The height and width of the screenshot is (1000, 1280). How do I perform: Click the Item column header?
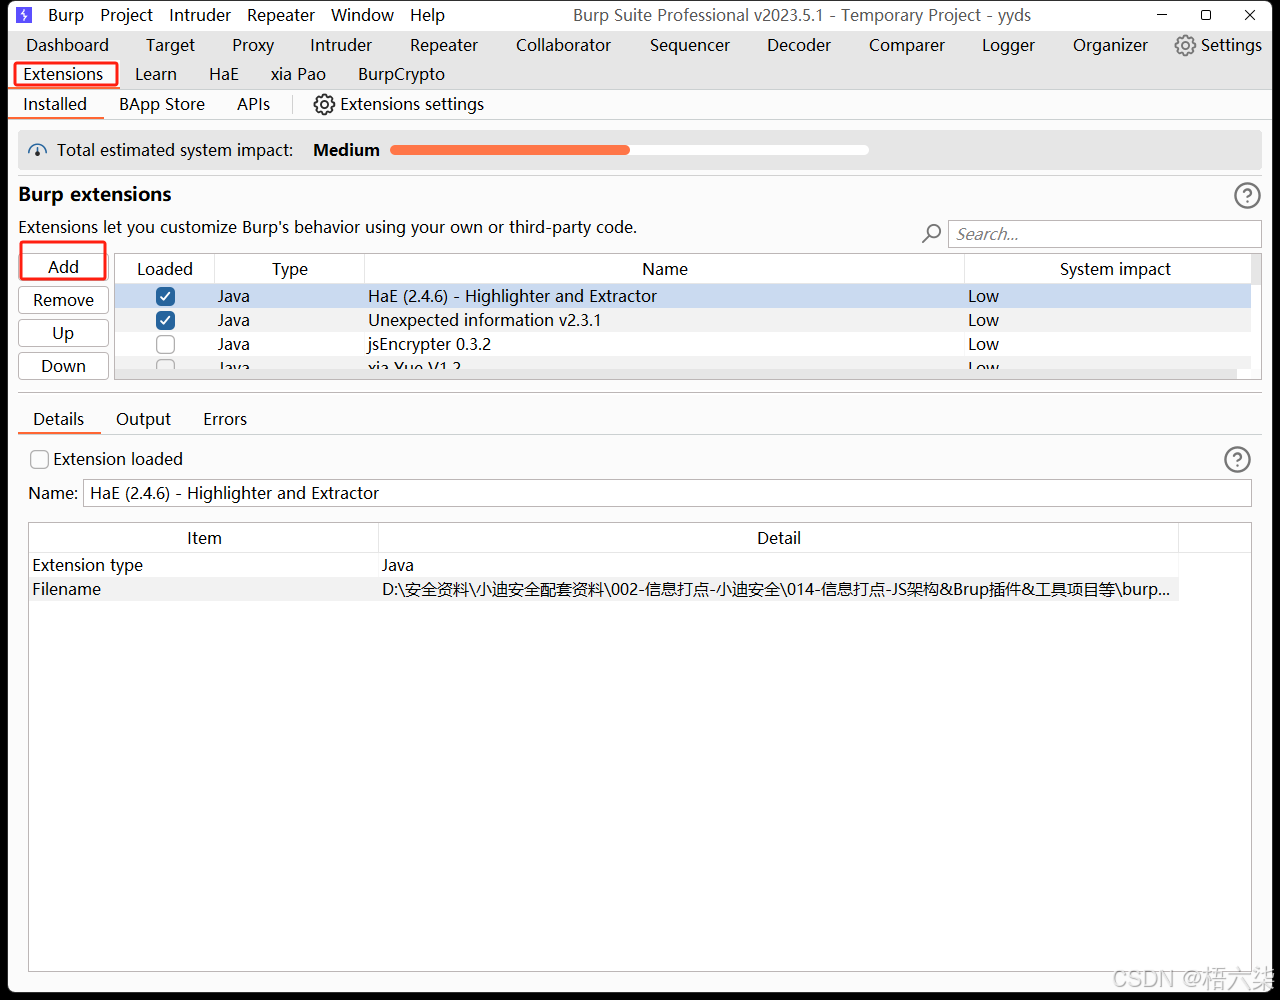pyautogui.click(x=204, y=538)
